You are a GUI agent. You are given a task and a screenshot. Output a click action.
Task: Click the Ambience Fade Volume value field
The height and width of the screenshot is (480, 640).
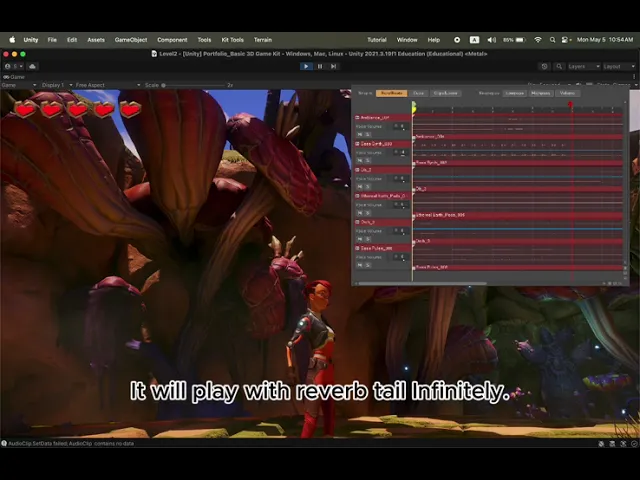401,127
